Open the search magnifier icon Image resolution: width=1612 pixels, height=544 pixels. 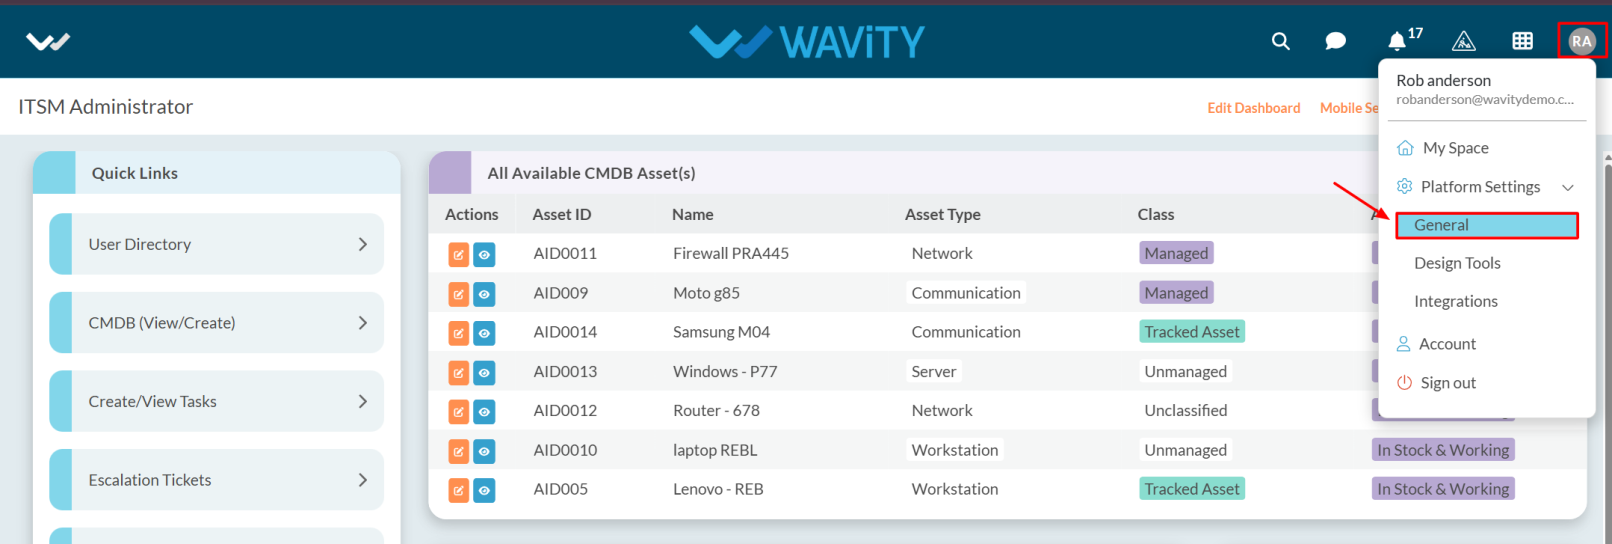1280,41
